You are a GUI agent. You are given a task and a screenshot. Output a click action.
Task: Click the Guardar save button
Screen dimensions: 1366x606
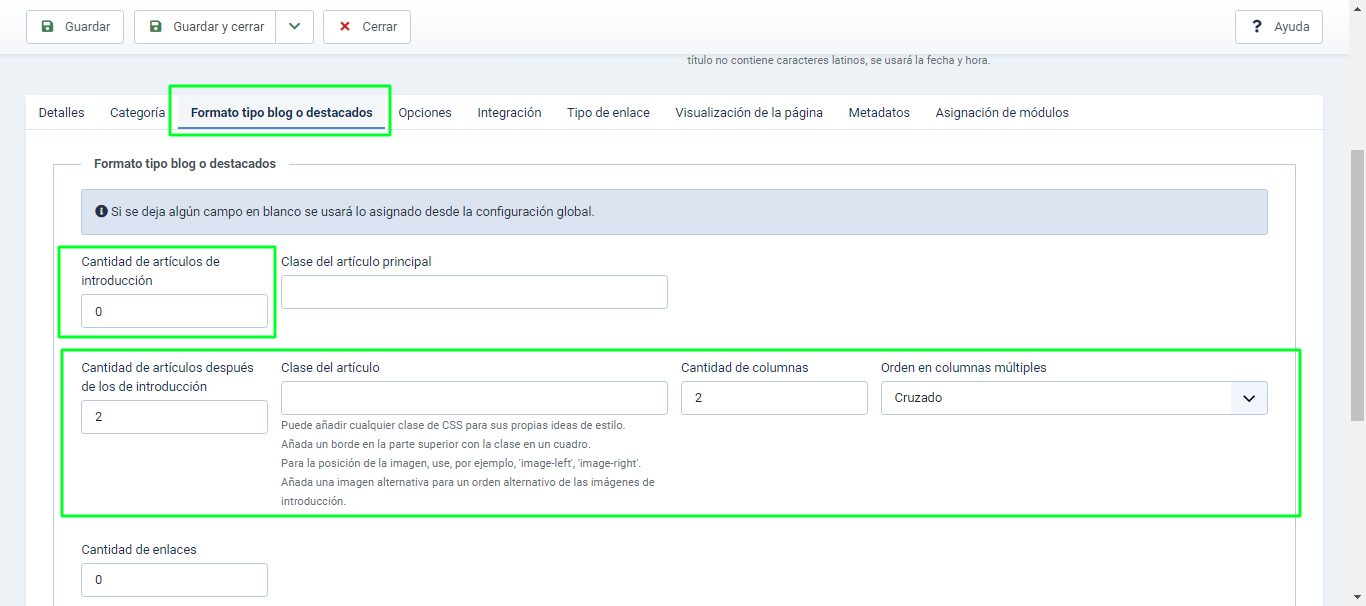coord(75,27)
